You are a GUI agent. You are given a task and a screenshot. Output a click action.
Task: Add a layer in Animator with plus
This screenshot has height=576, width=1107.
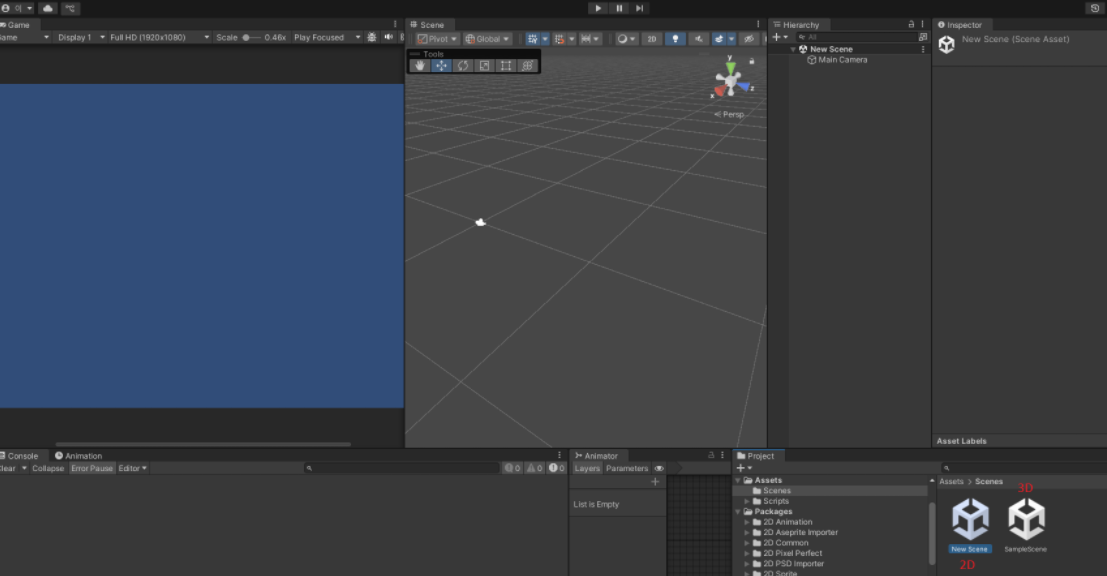tap(655, 481)
